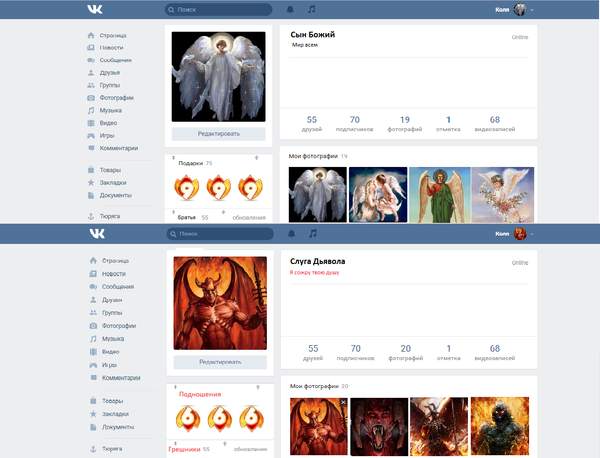Screen dimensions: 600x458
Task: Open the music note icon in the bottom header
Action: click(312, 233)
